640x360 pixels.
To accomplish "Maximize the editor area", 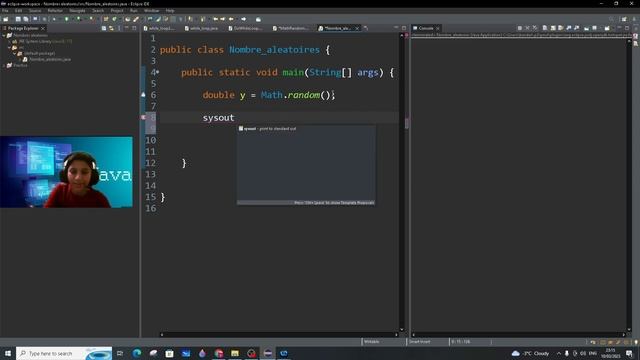I will click(x=404, y=28).
